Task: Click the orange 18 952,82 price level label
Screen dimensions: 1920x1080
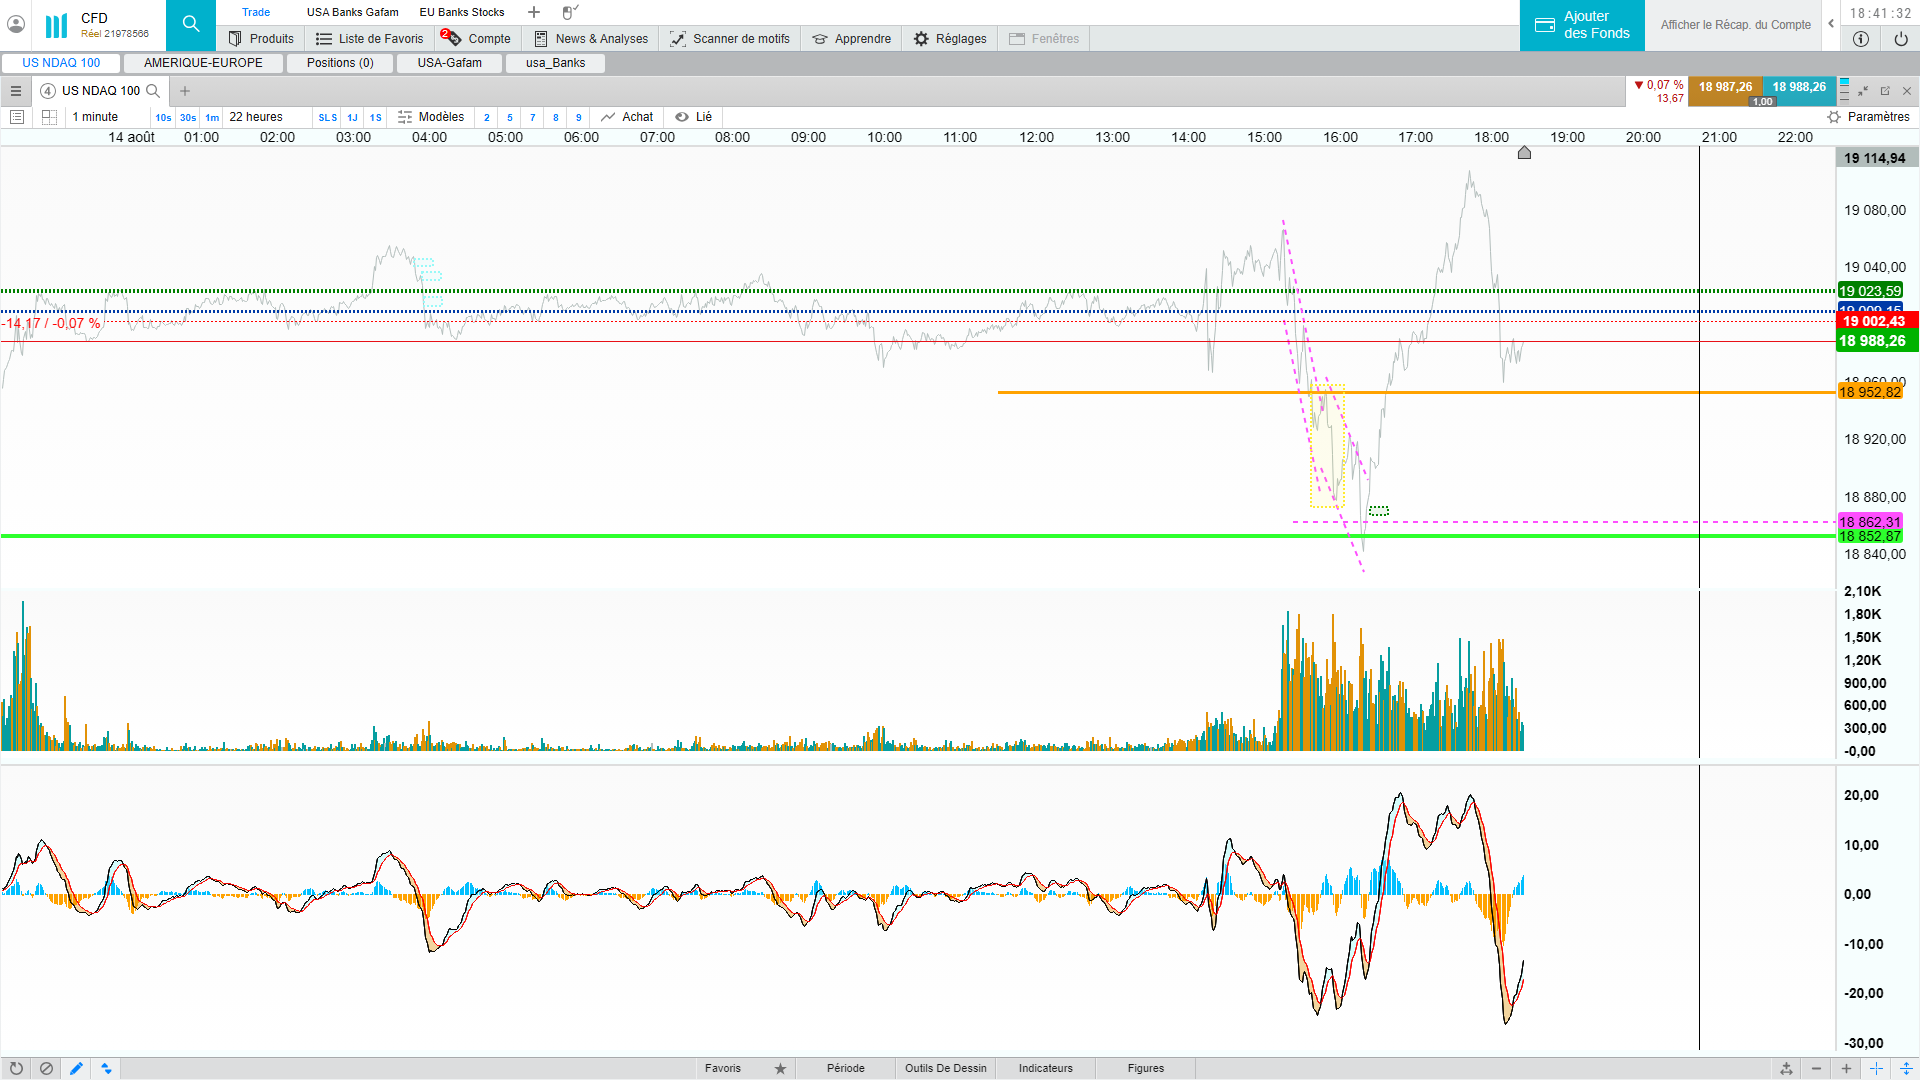Action: click(1869, 392)
